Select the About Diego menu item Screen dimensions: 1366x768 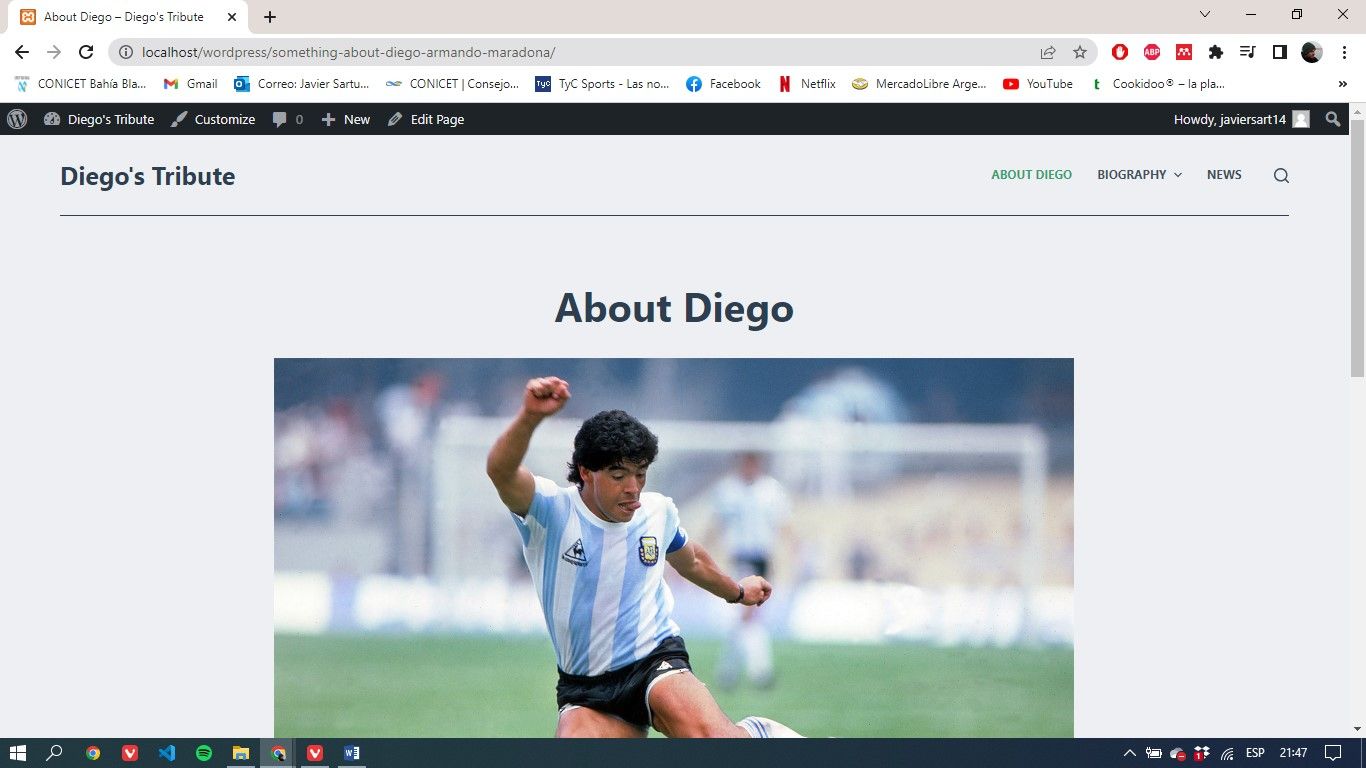click(x=1031, y=175)
